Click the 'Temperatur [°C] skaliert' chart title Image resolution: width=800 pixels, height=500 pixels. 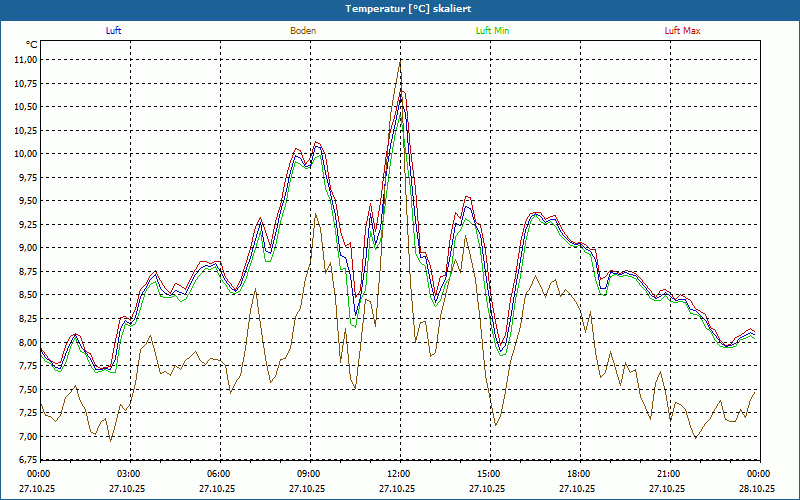(400, 8)
